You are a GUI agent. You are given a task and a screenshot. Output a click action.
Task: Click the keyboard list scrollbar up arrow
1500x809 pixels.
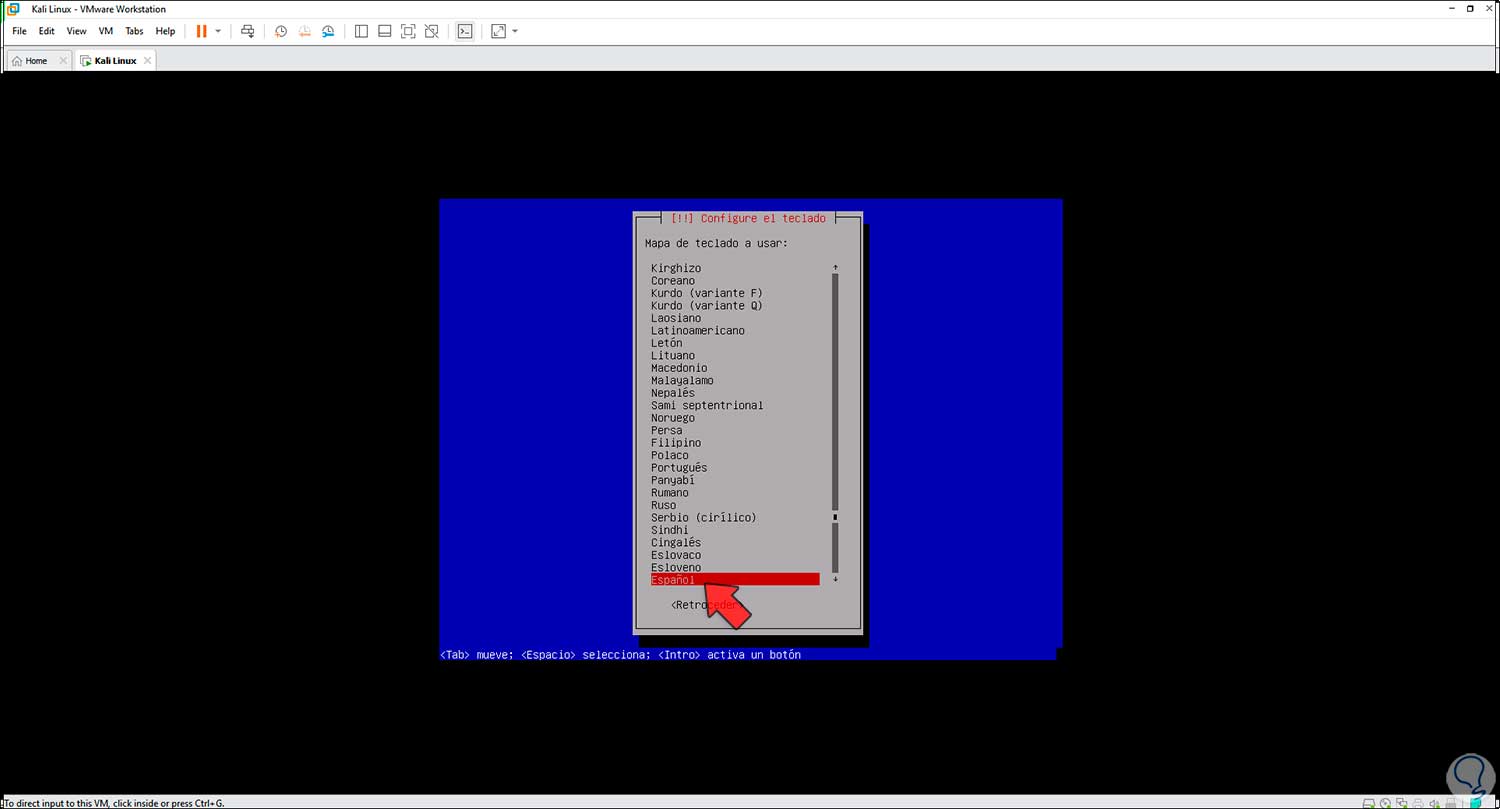835,268
